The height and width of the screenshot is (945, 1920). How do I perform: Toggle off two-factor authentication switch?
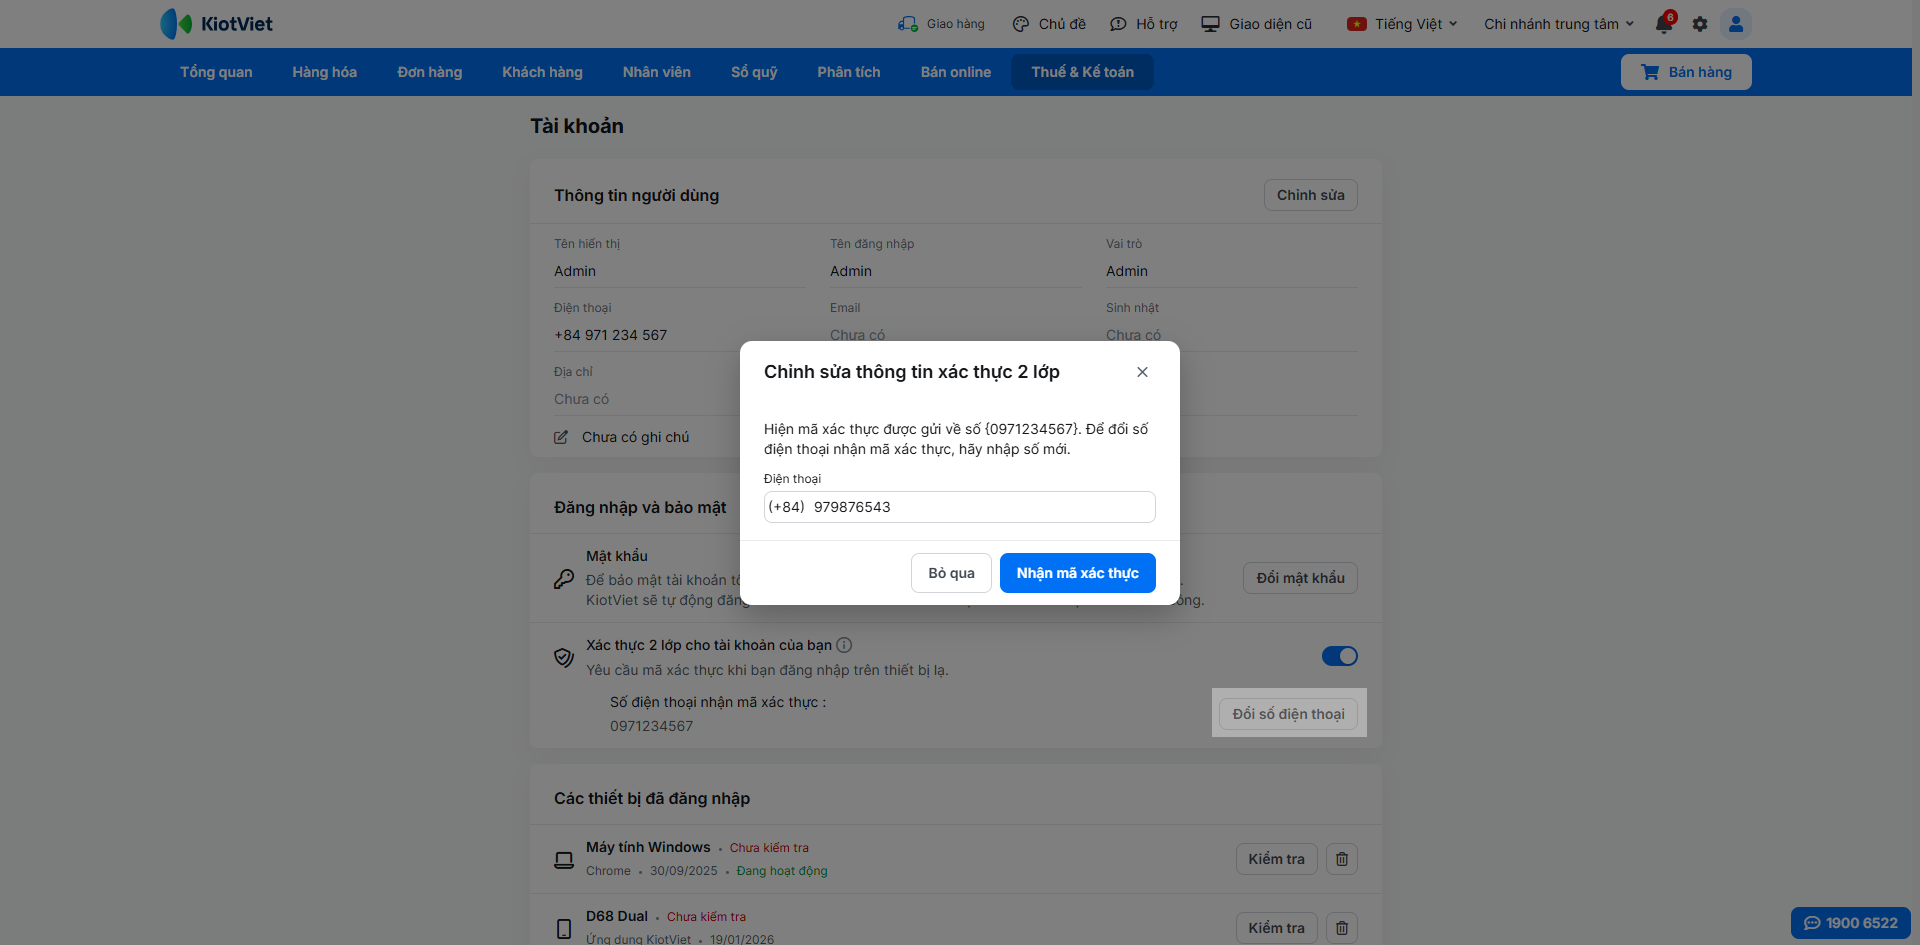(1339, 656)
